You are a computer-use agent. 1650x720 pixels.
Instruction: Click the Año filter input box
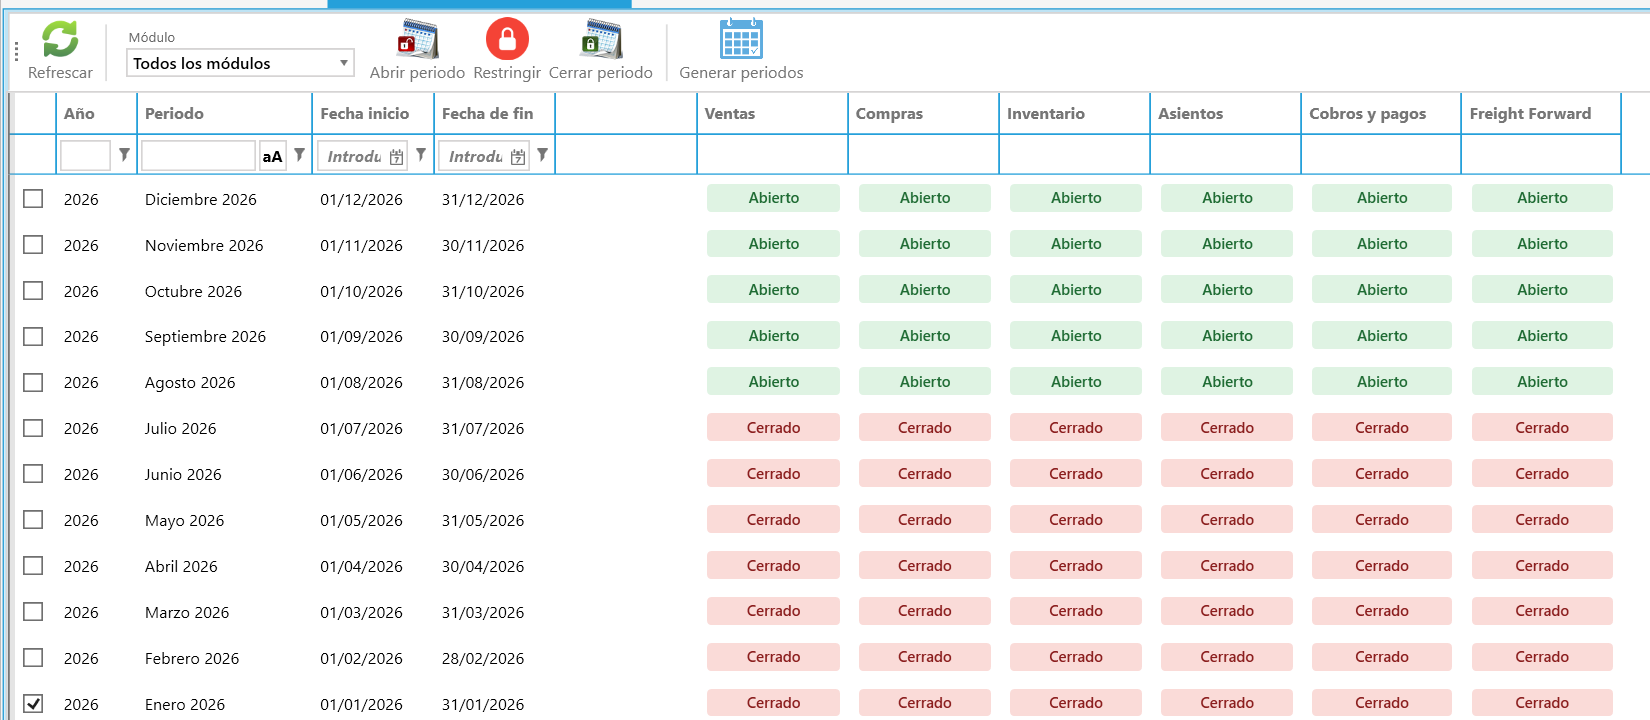pyautogui.click(x=85, y=156)
